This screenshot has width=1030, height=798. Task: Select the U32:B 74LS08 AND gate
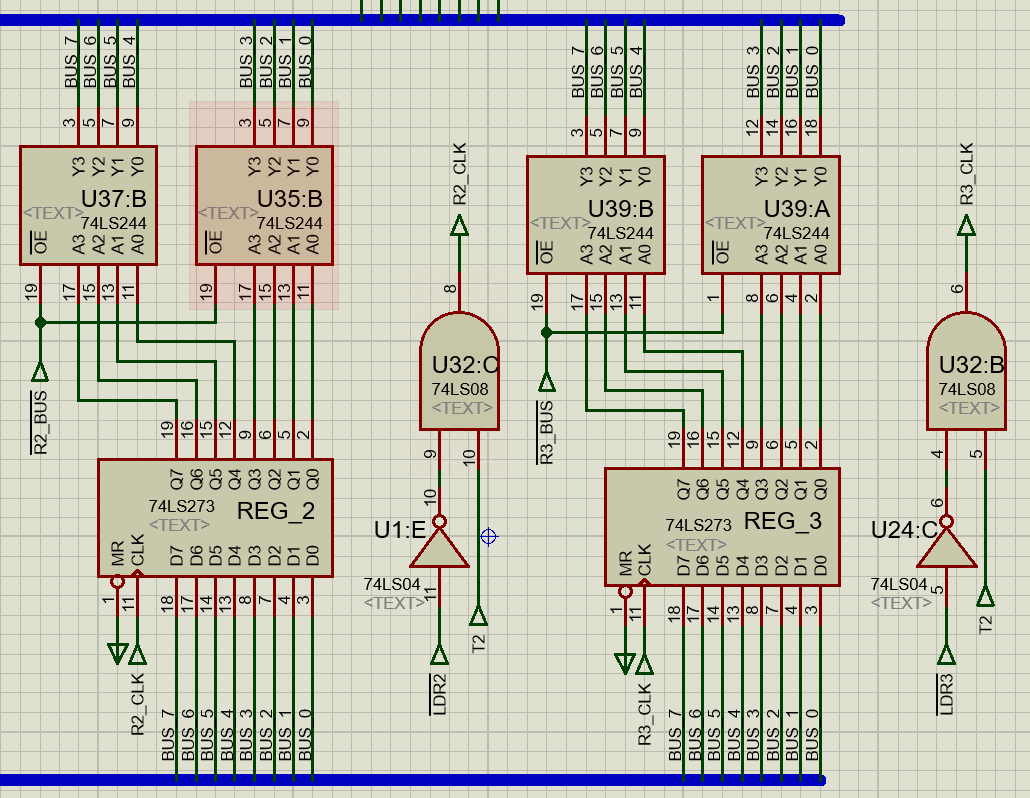[x=966, y=371]
